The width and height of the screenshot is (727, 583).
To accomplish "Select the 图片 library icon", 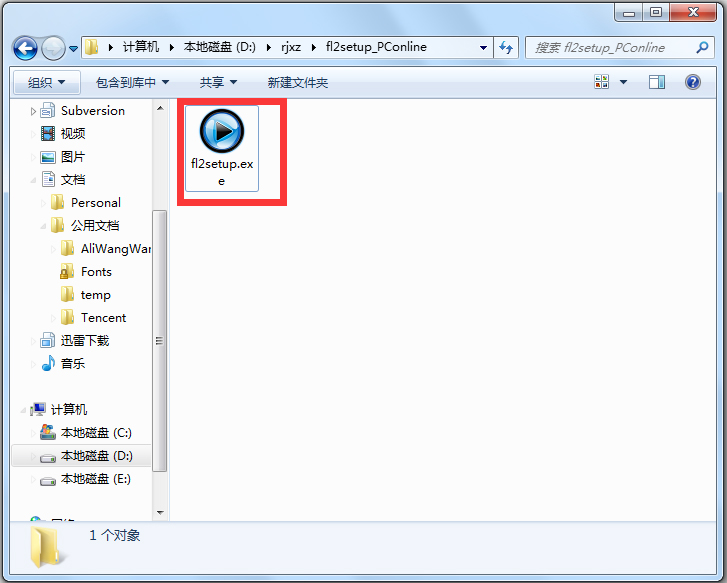I will click(x=48, y=157).
